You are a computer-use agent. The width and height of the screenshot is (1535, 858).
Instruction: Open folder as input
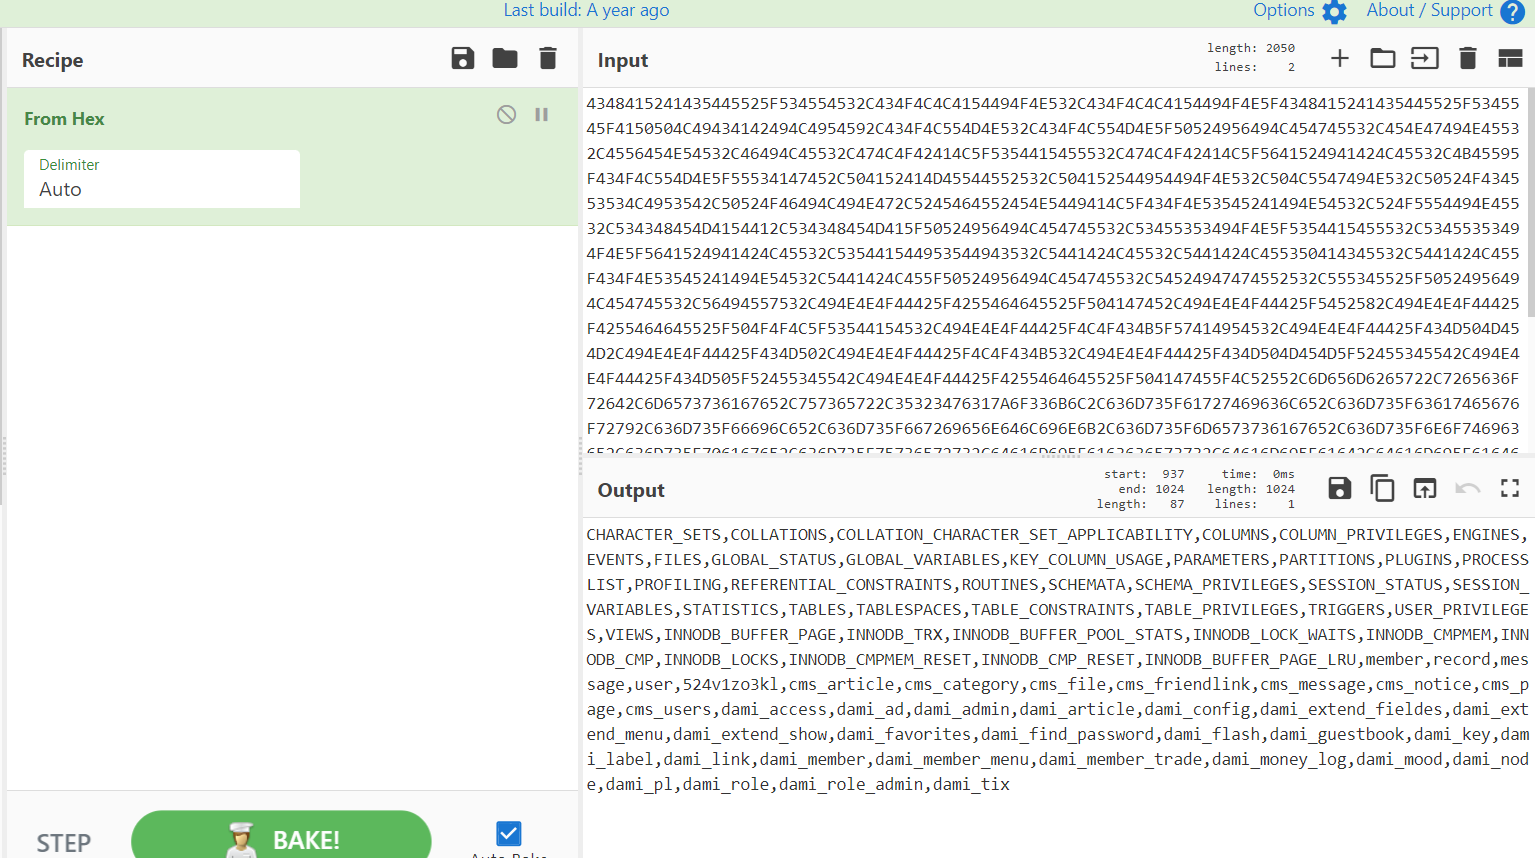pos(1383,58)
